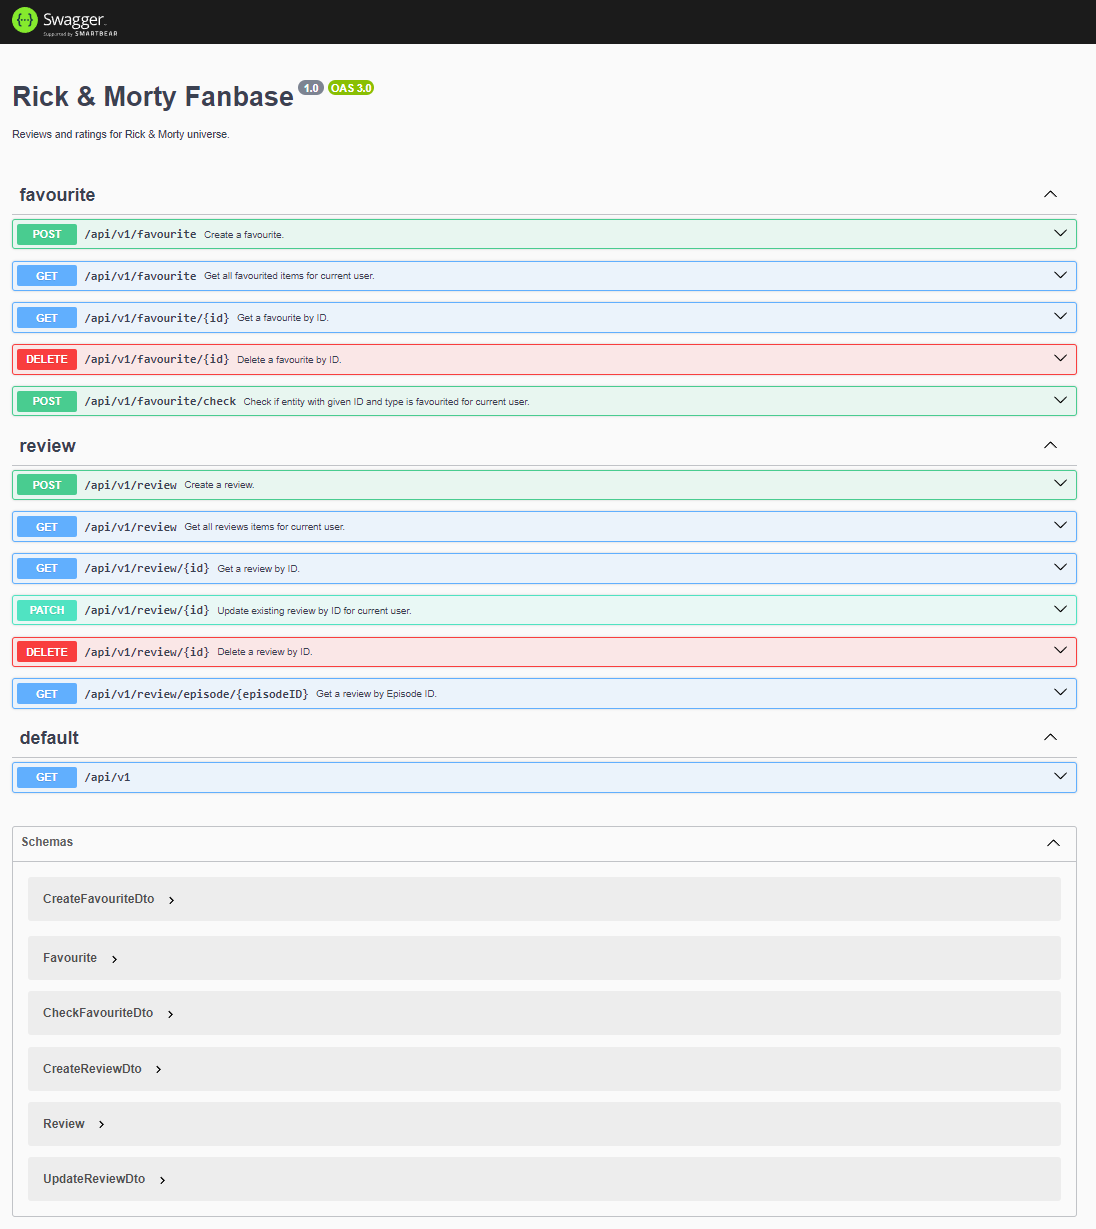Expand chevron of Delete a review by ID
The image size is (1096, 1229).
(1060, 650)
